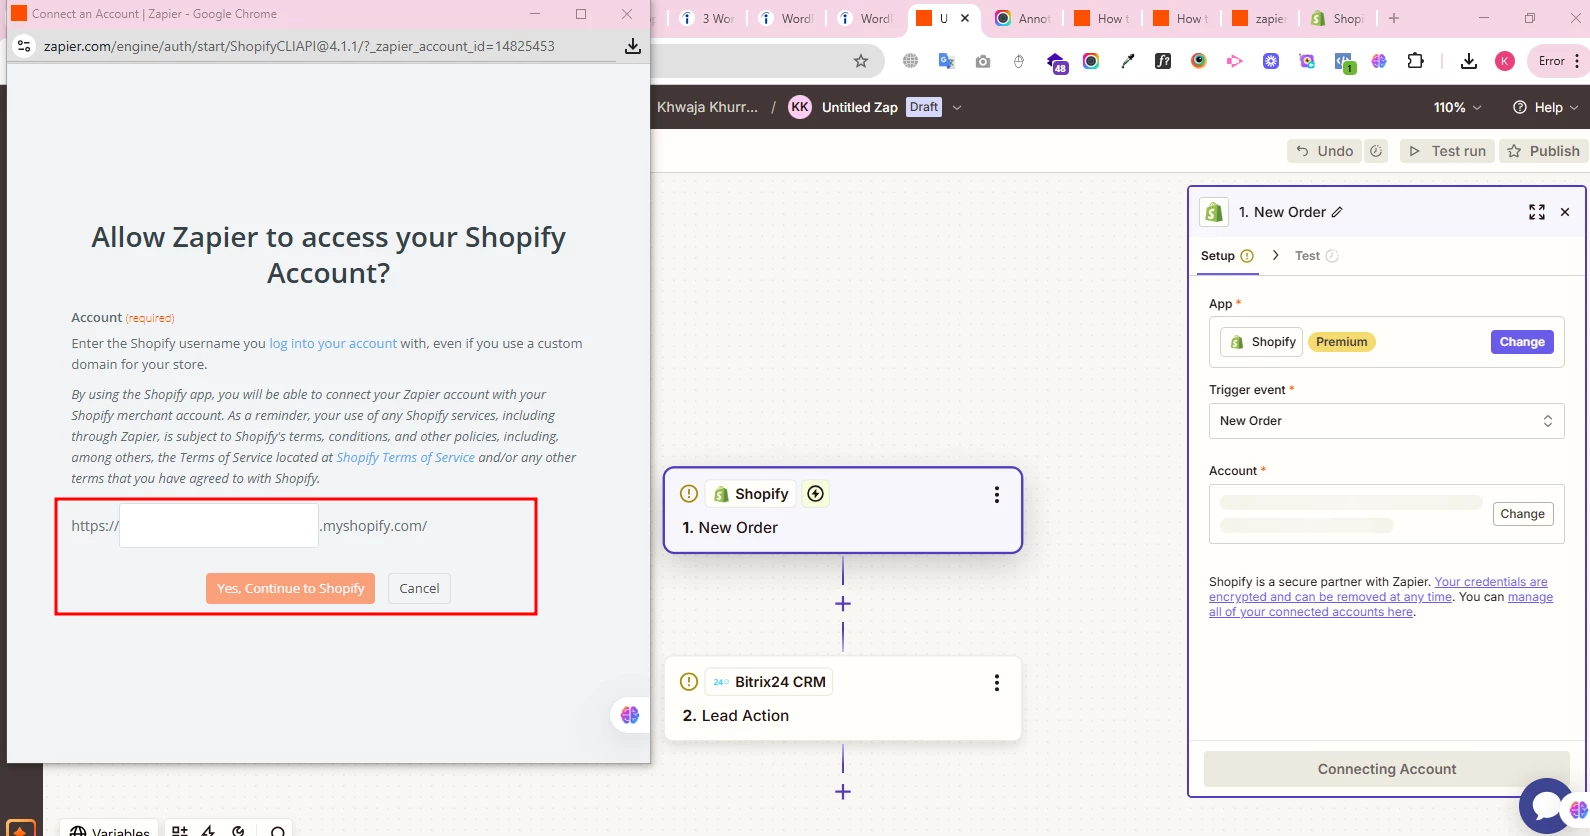Click the Test run button
Viewport: 1590px width, 836px height.
[x=1447, y=151]
